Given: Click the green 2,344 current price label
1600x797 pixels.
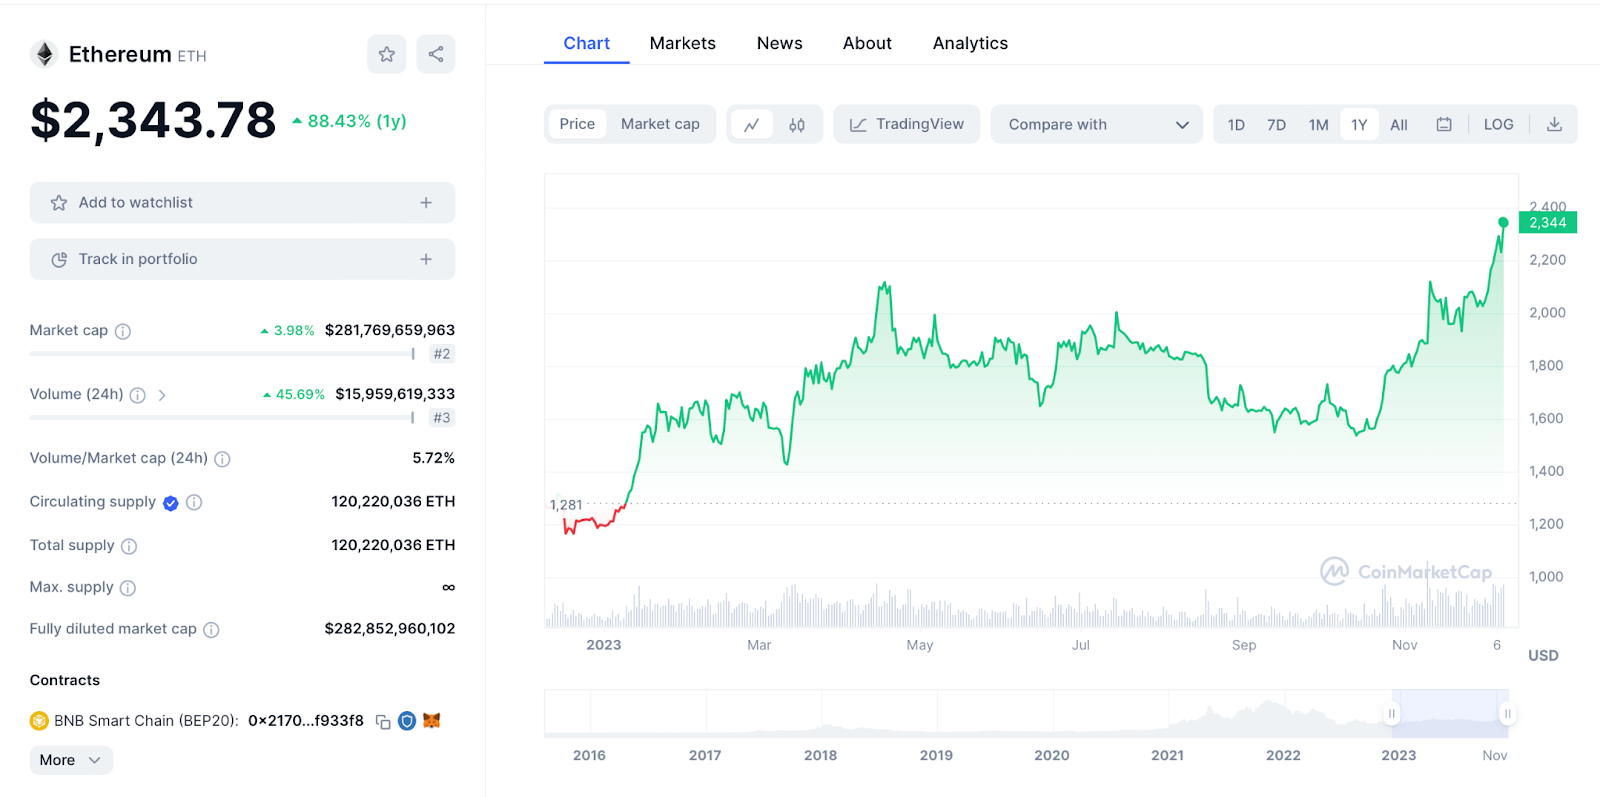Looking at the screenshot, I should [x=1547, y=223].
